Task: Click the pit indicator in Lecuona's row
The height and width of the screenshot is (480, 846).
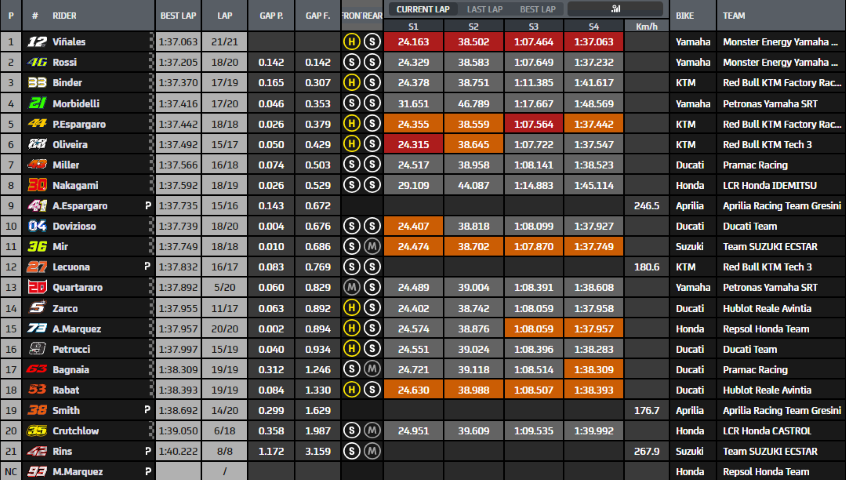Action: pyautogui.click(x=148, y=267)
